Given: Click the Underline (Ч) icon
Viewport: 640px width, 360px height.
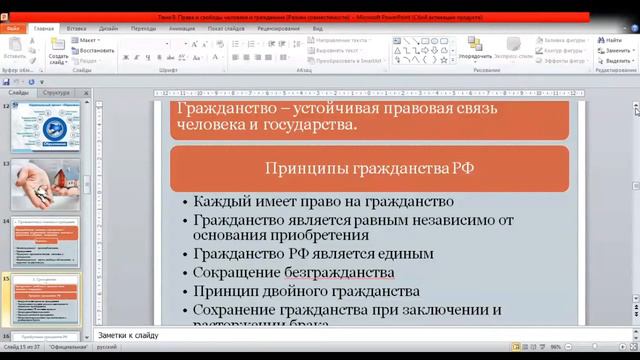Looking at the screenshot, I should [x=148, y=58].
